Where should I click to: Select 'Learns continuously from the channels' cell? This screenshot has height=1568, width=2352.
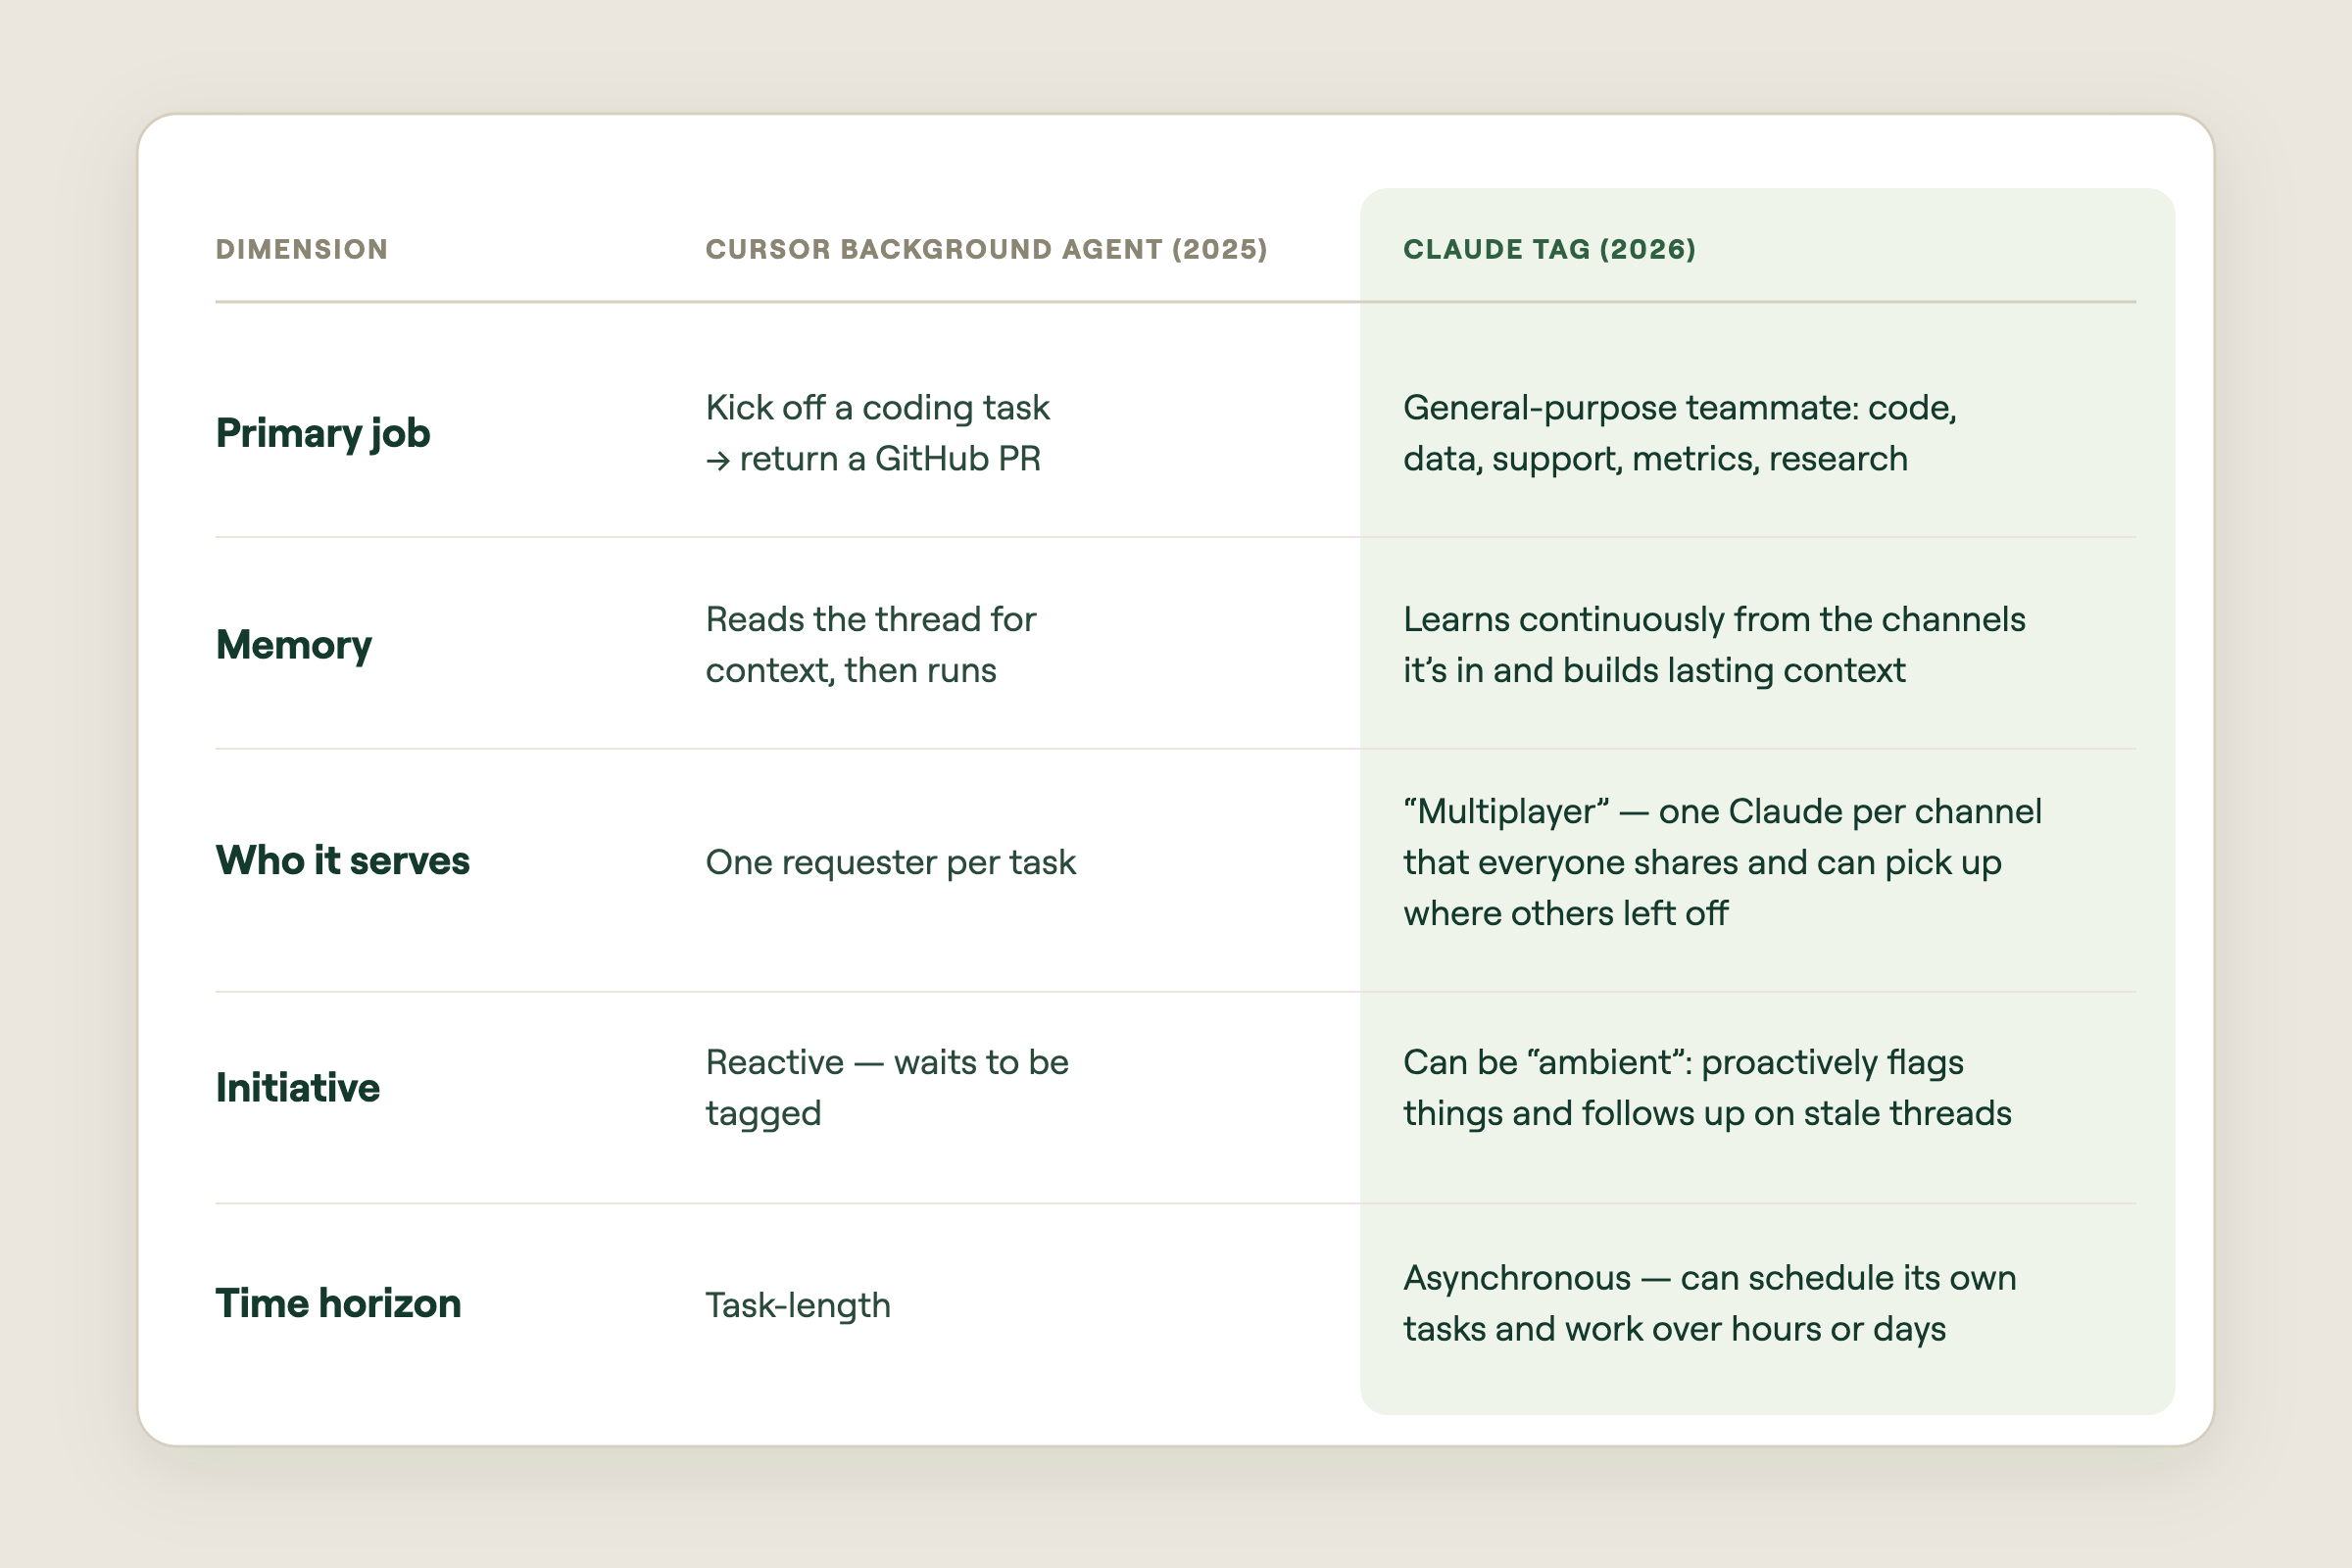(x=1714, y=645)
